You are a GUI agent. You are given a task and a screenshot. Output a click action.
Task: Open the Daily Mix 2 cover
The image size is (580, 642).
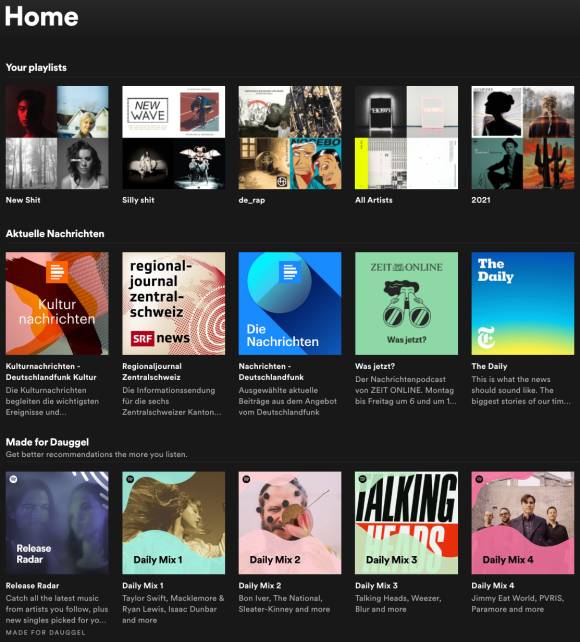(290, 523)
